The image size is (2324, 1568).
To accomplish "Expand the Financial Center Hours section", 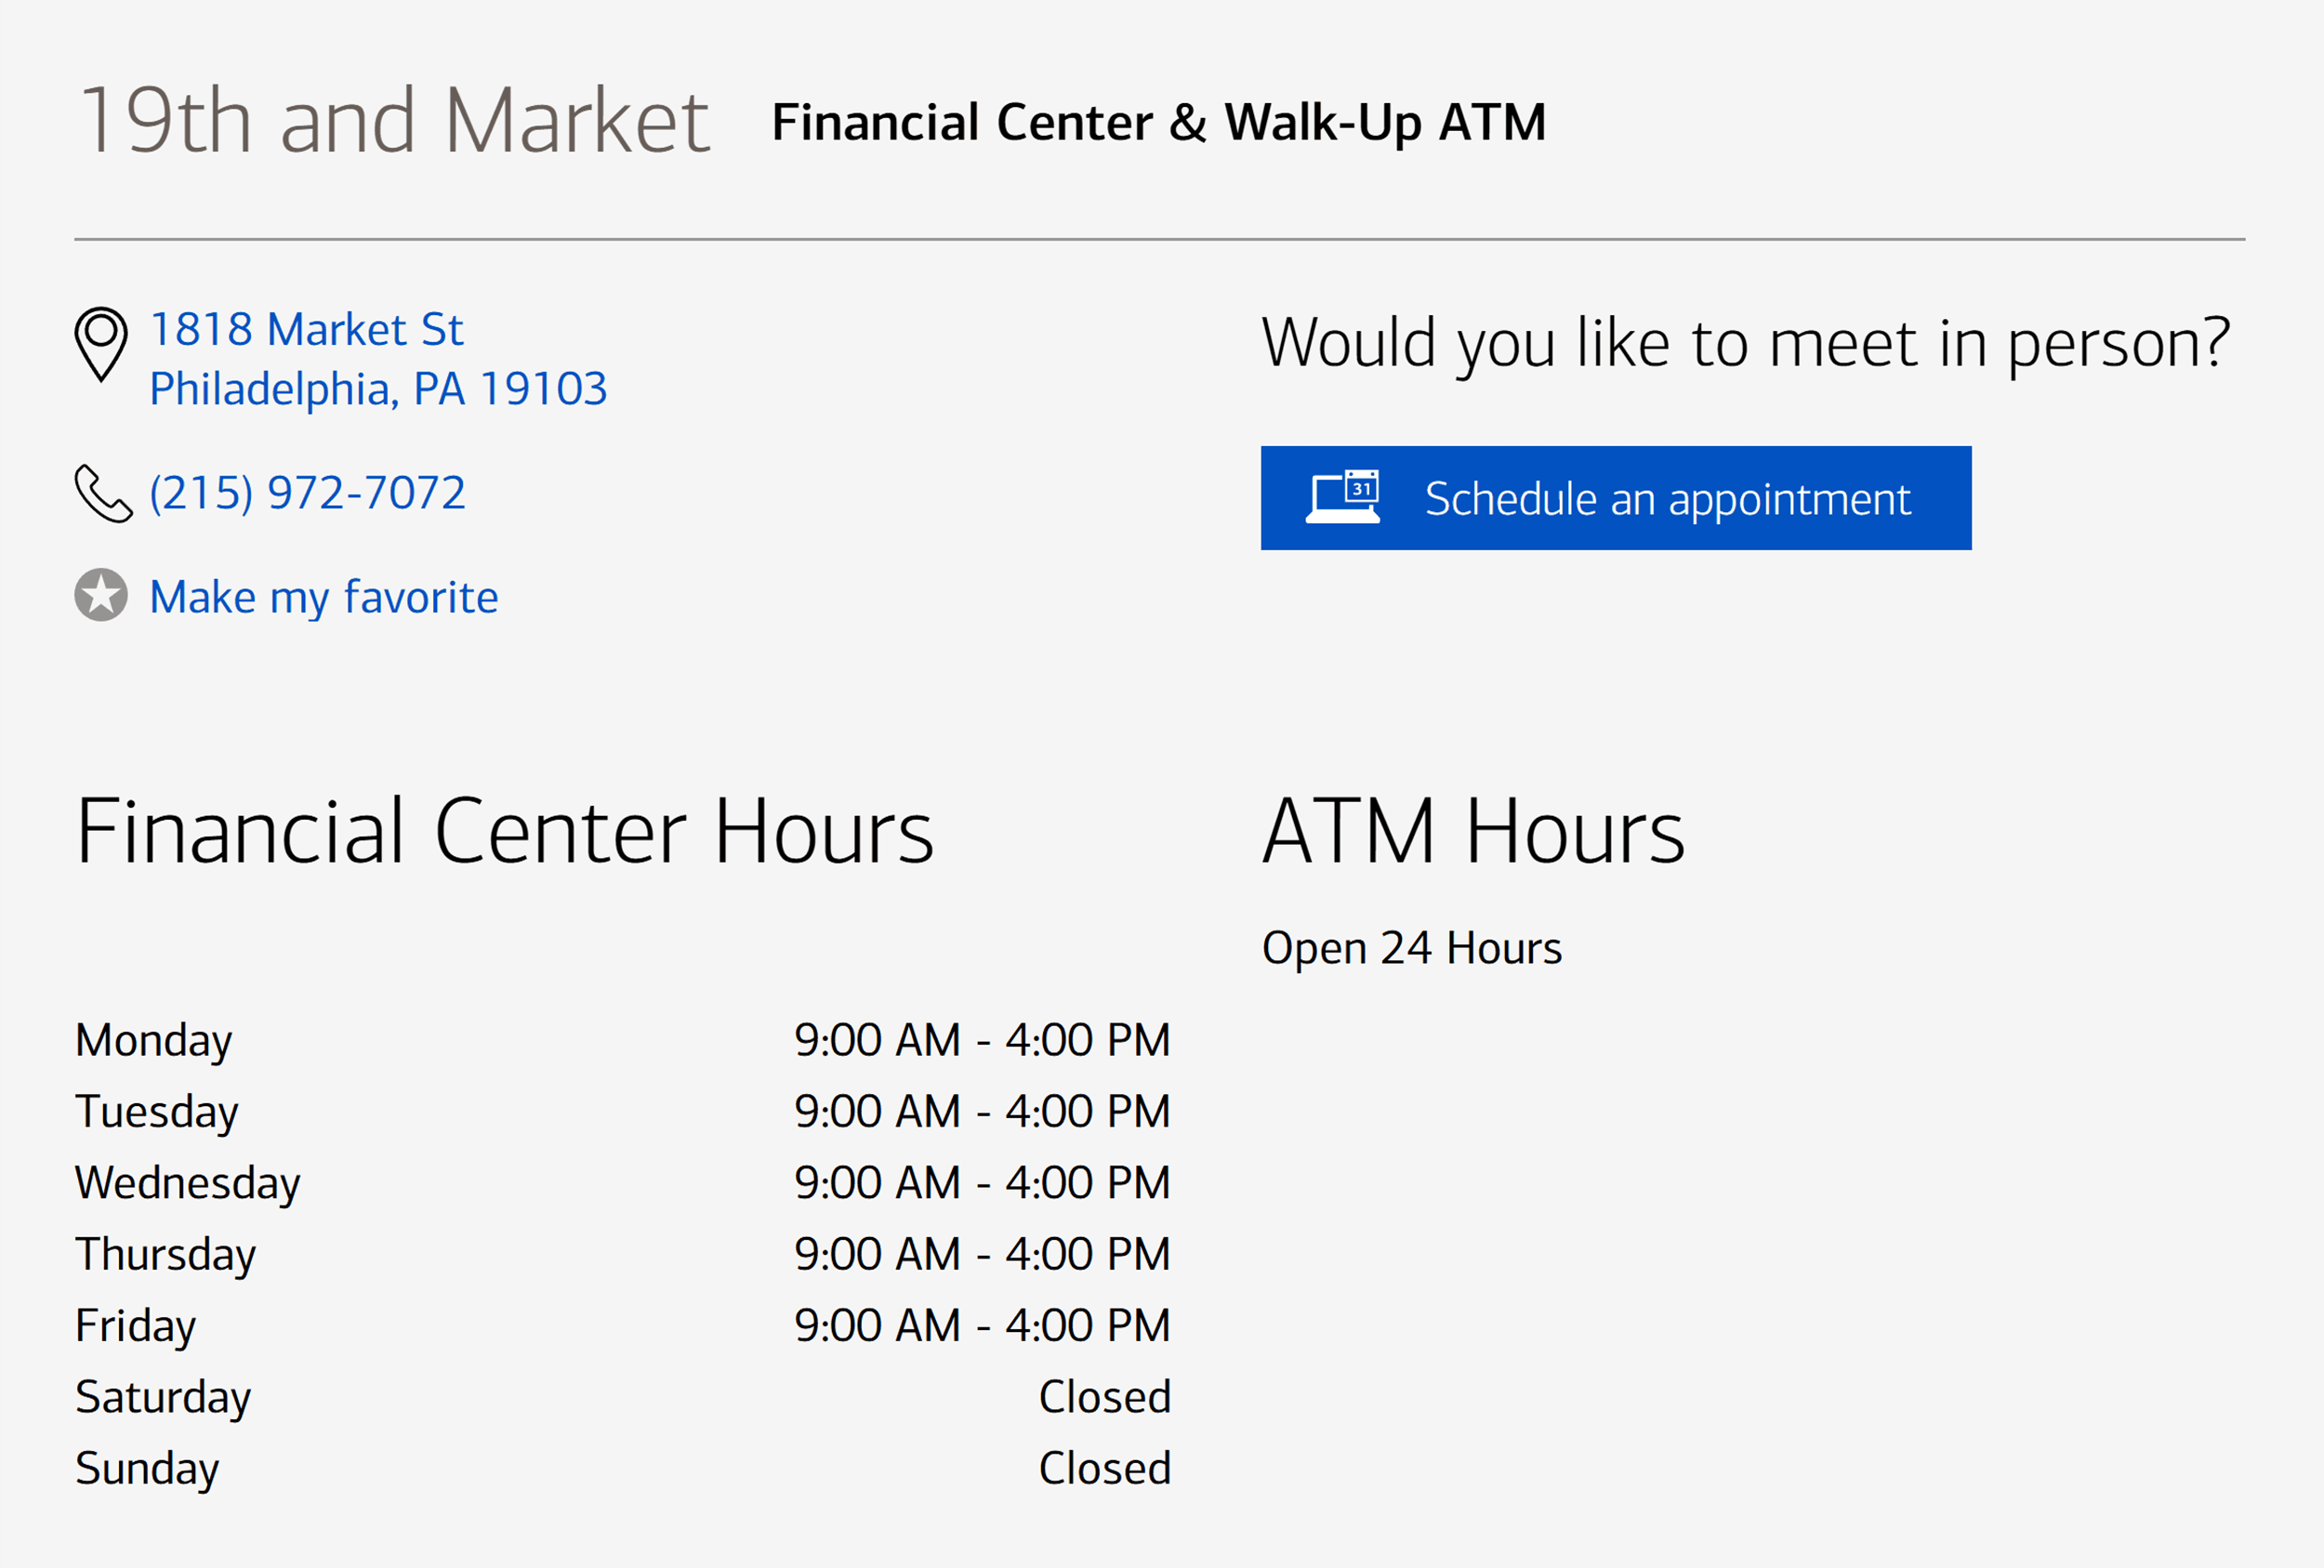I will [x=506, y=826].
